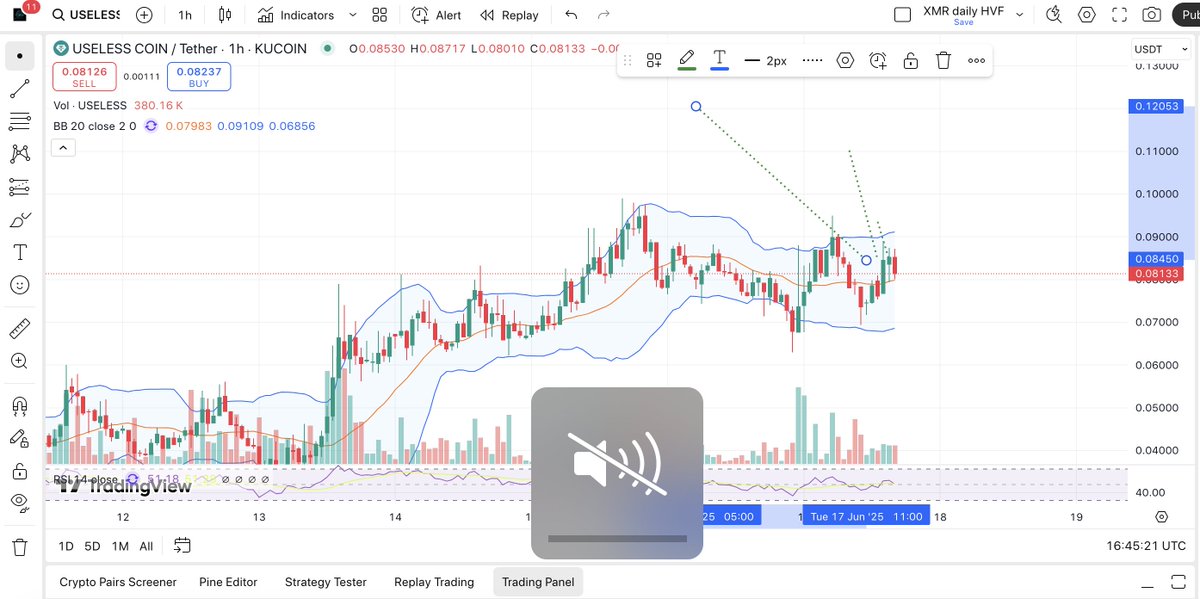Open the forecasting and measurement tools
1200x599 pixels.
[19, 187]
